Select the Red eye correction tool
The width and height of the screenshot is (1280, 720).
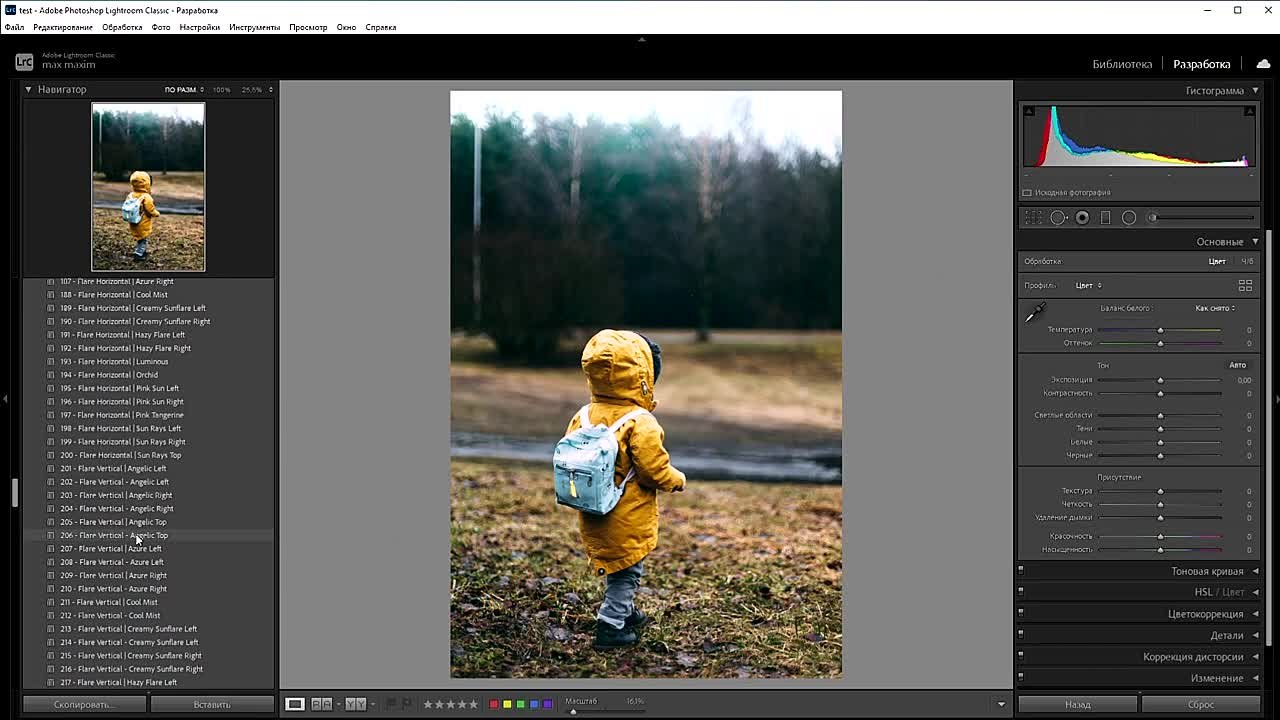(1082, 217)
